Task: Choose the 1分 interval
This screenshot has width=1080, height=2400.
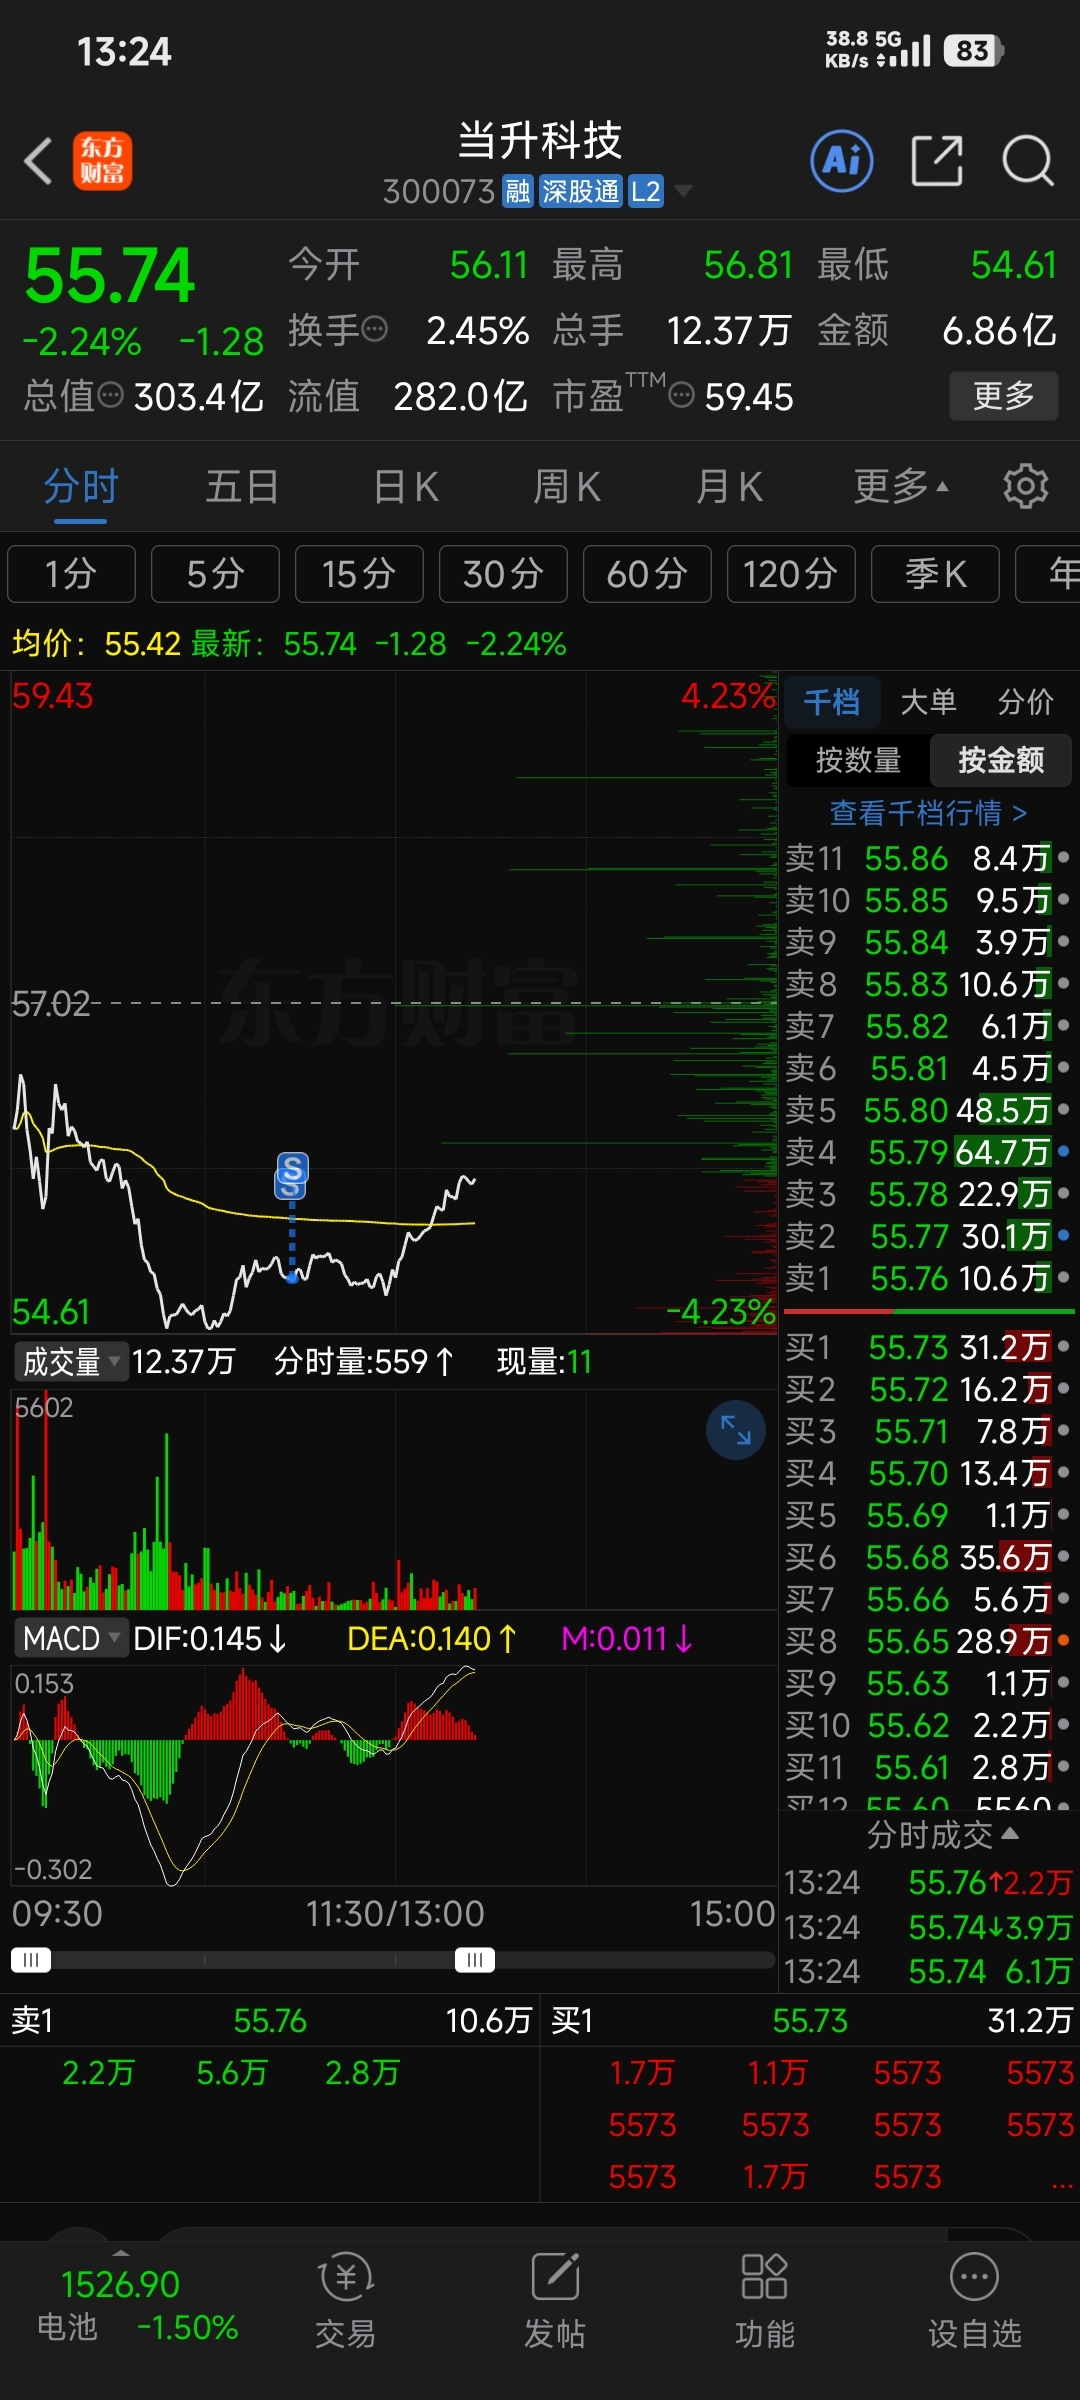Action: (71, 574)
